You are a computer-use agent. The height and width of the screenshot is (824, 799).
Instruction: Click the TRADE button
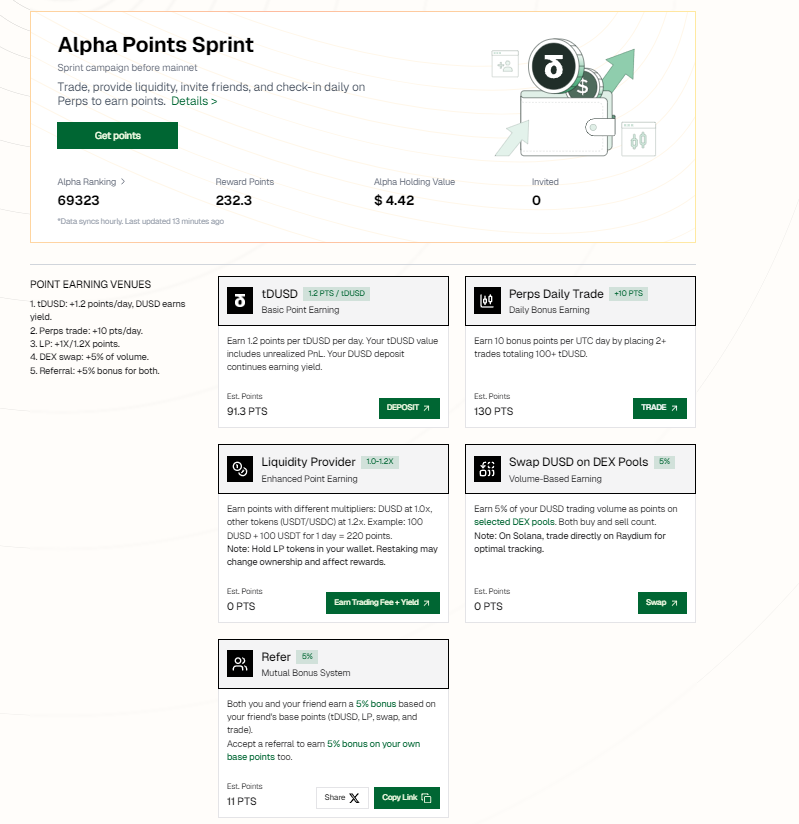point(659,408)
